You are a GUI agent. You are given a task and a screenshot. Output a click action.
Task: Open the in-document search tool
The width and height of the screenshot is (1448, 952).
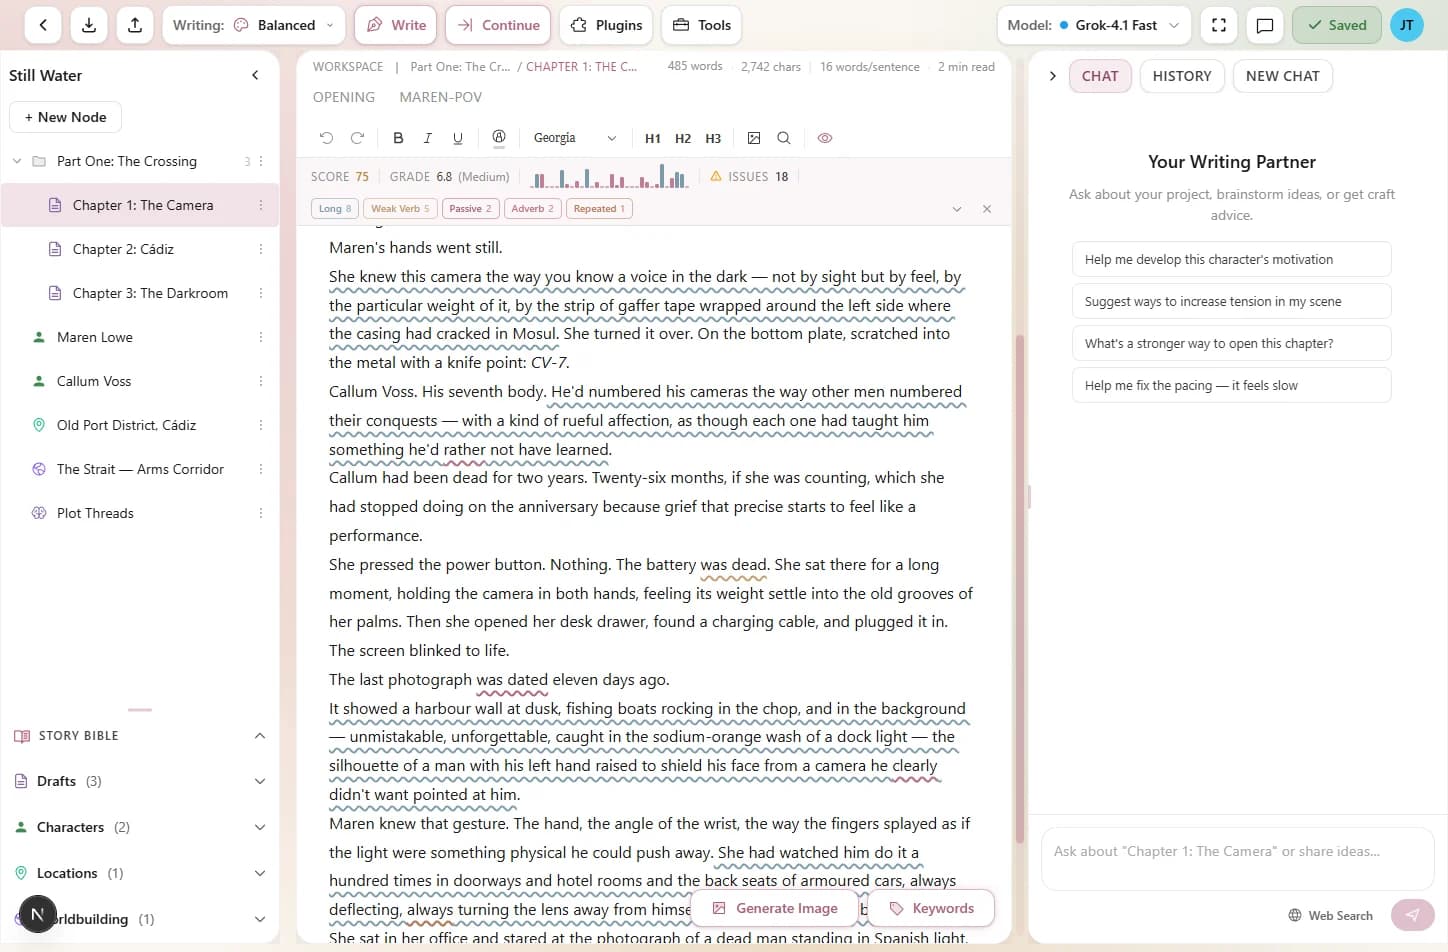(x=784, y=138)
